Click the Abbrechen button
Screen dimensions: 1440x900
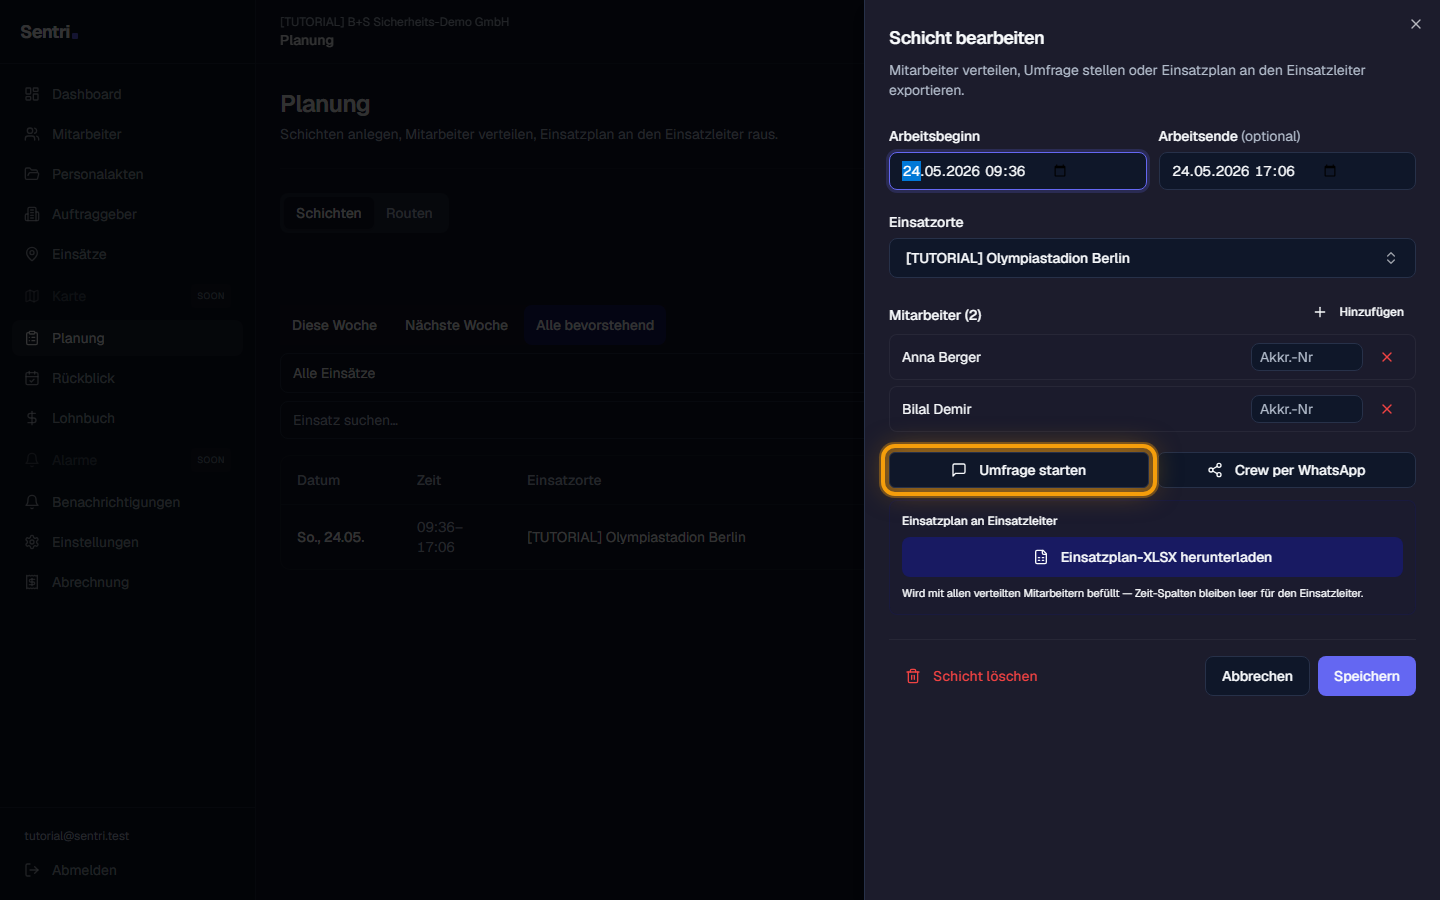(x=1257, y=676)
